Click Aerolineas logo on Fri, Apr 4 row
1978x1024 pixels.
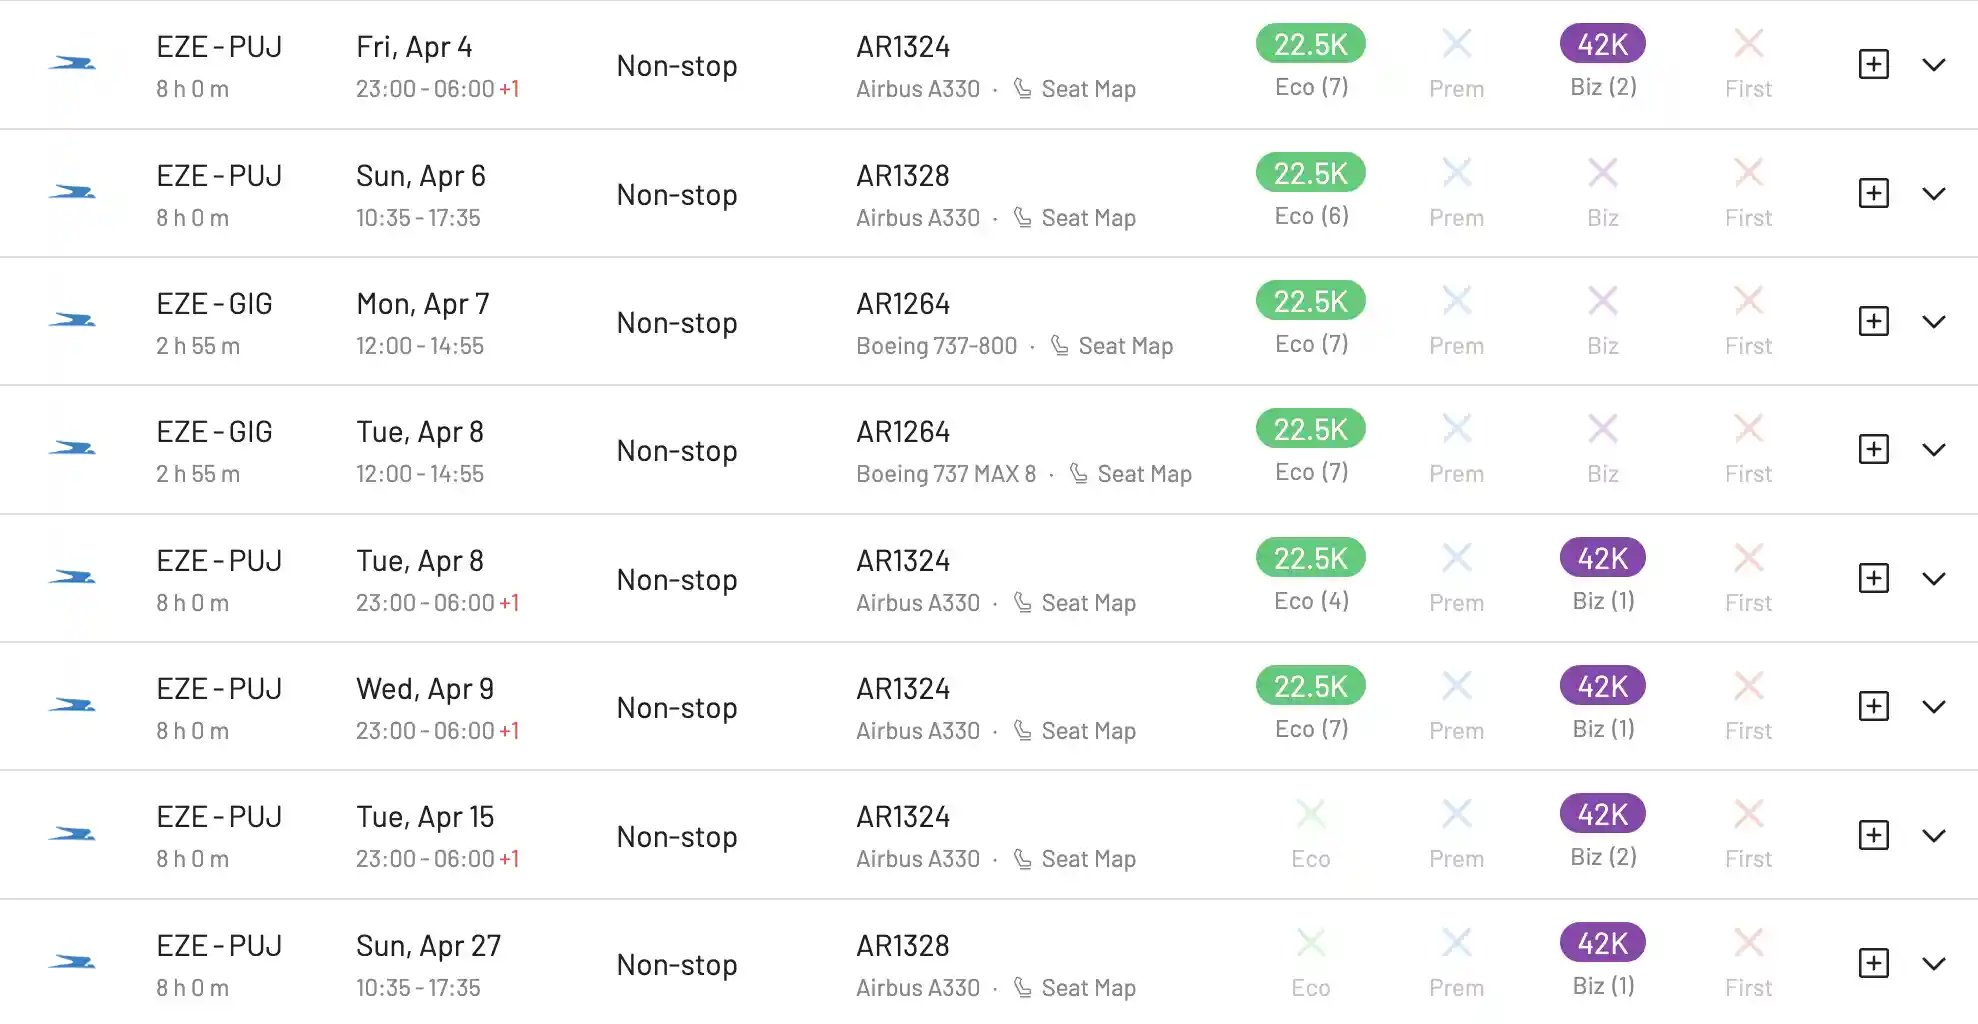tap(72, 64)
